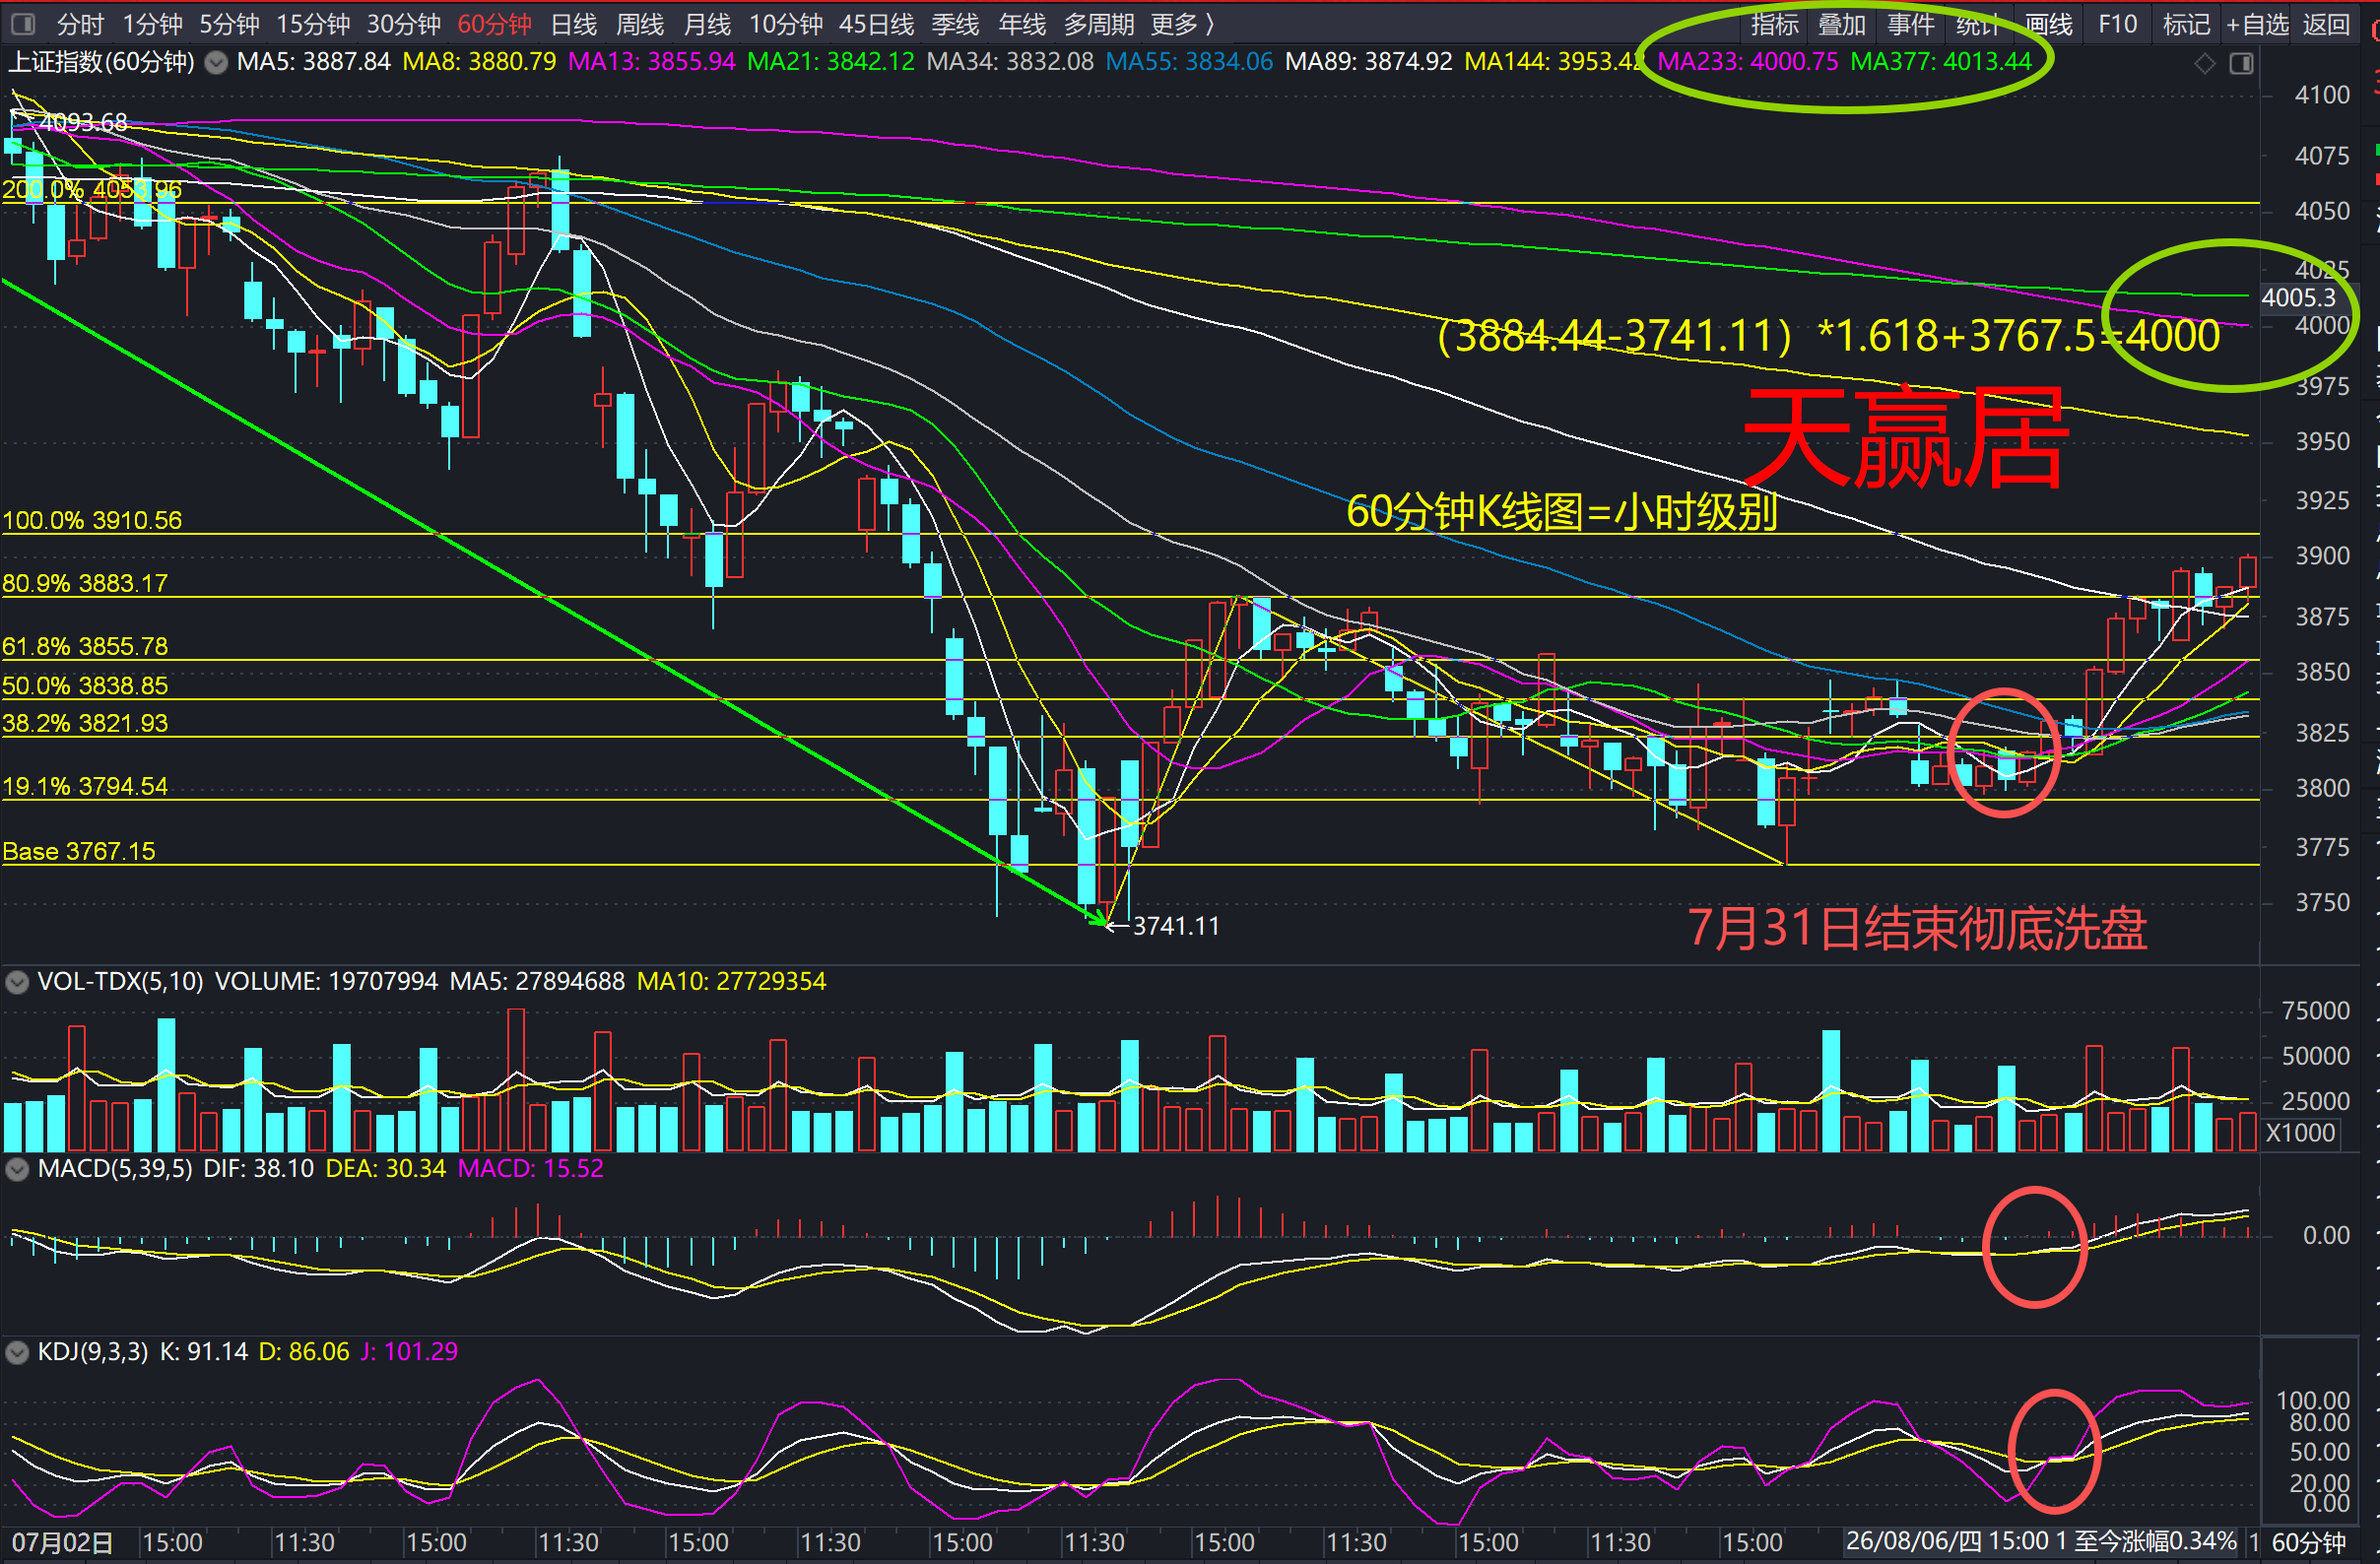2380x1564 pixels.
Task: Click the 叠加 overlay button
Action: click(x=1842, y=24)
